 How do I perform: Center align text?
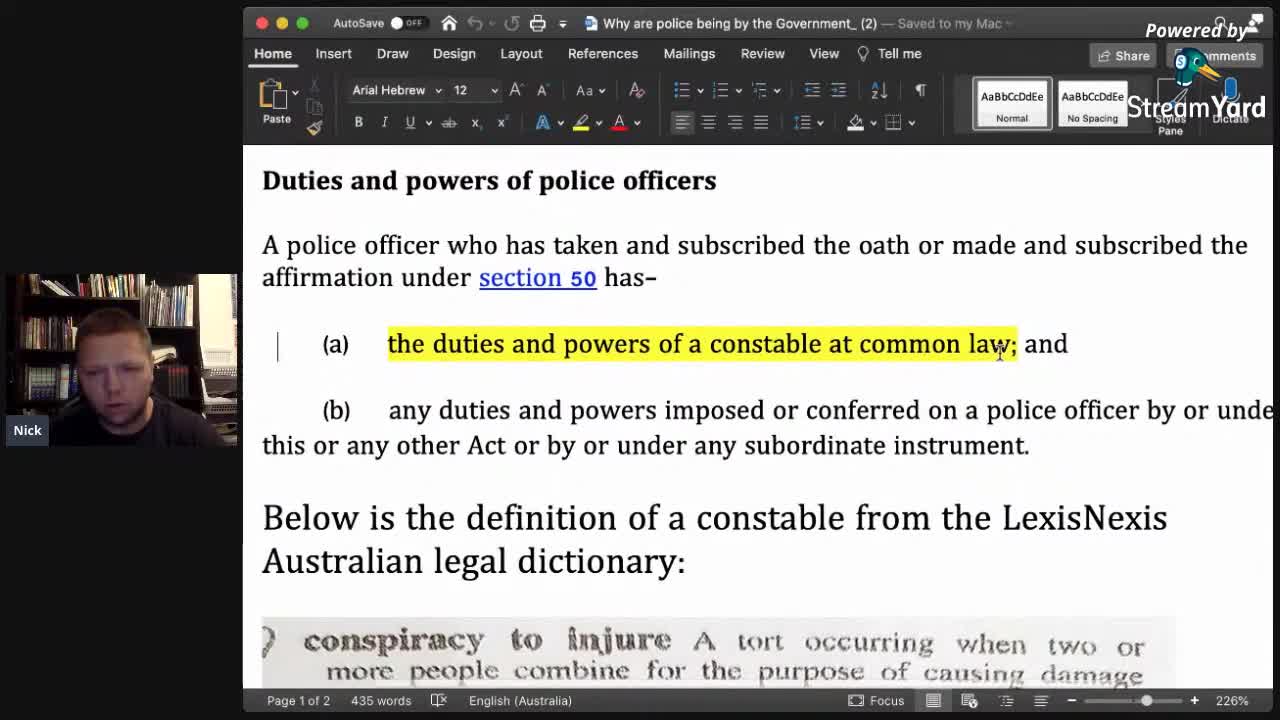click(708, 122)
